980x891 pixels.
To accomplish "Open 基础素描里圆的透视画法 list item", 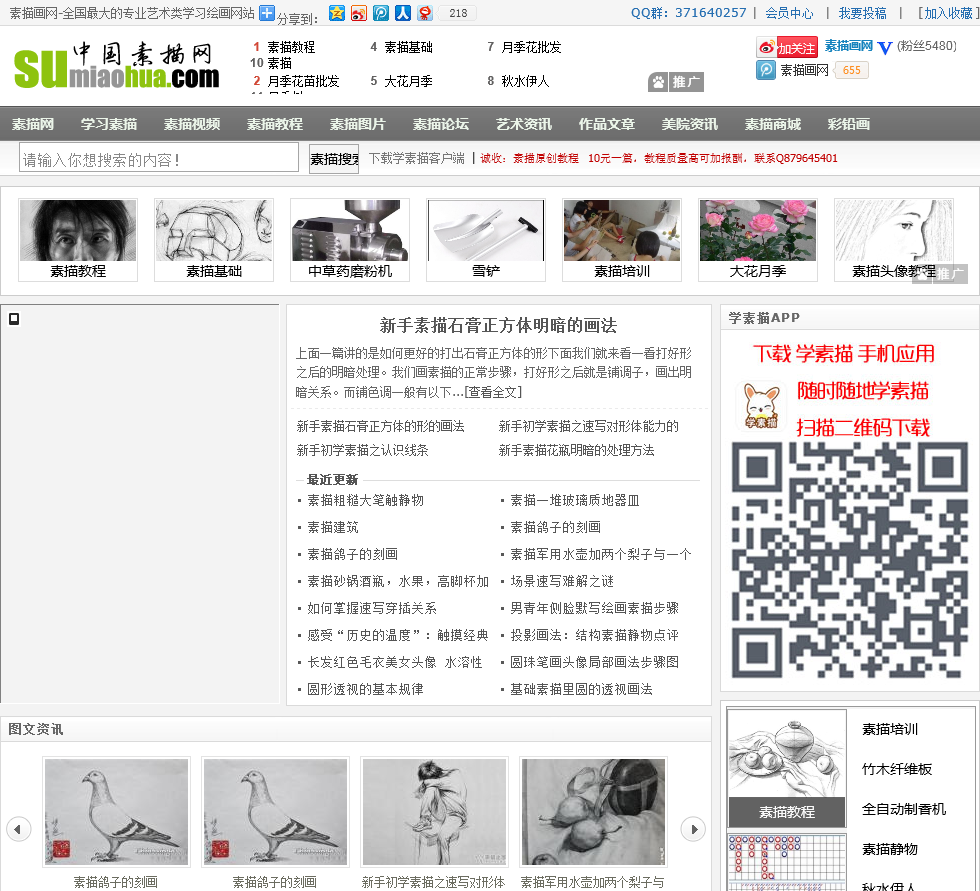I will [581, 689].
